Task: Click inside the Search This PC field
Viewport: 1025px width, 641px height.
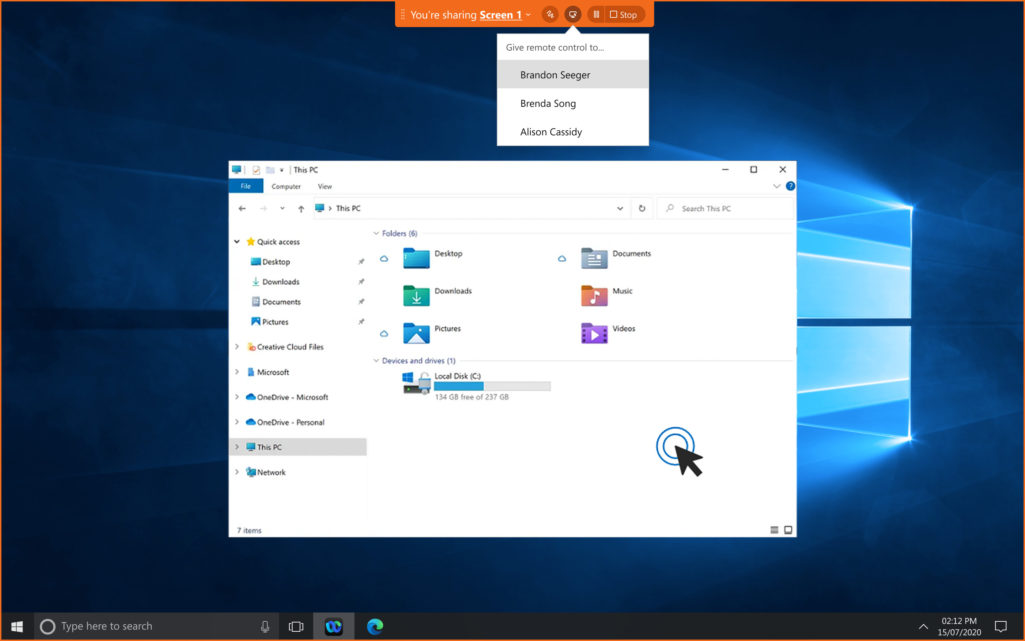Action: tap(725, 207)
